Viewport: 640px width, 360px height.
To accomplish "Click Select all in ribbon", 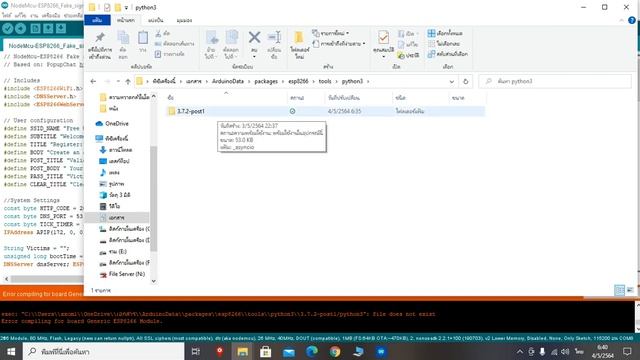I will (x=445, y=33).
